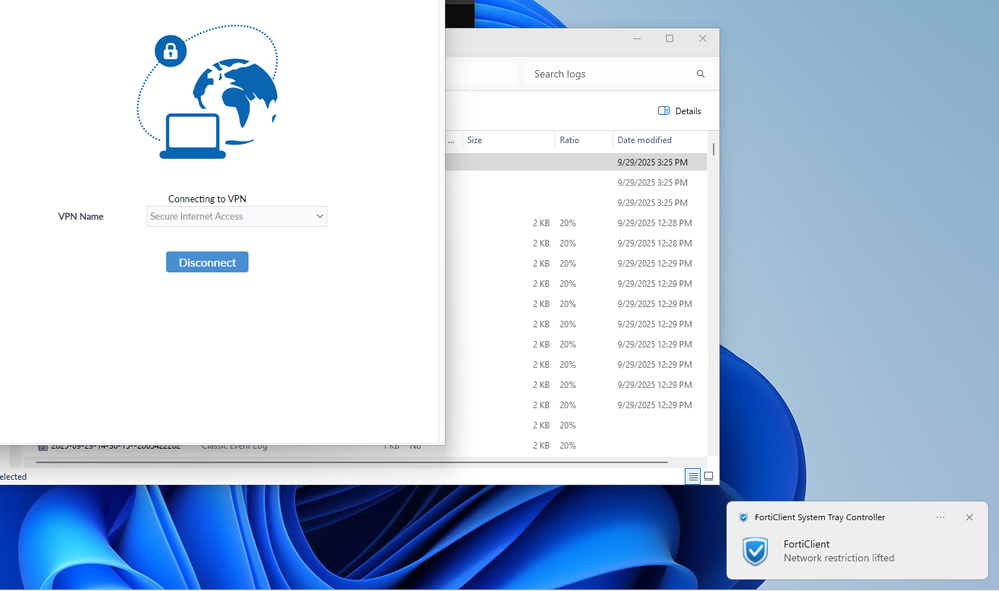Maximize the file explorer window

pyautogui.click(x=669, y=39)
